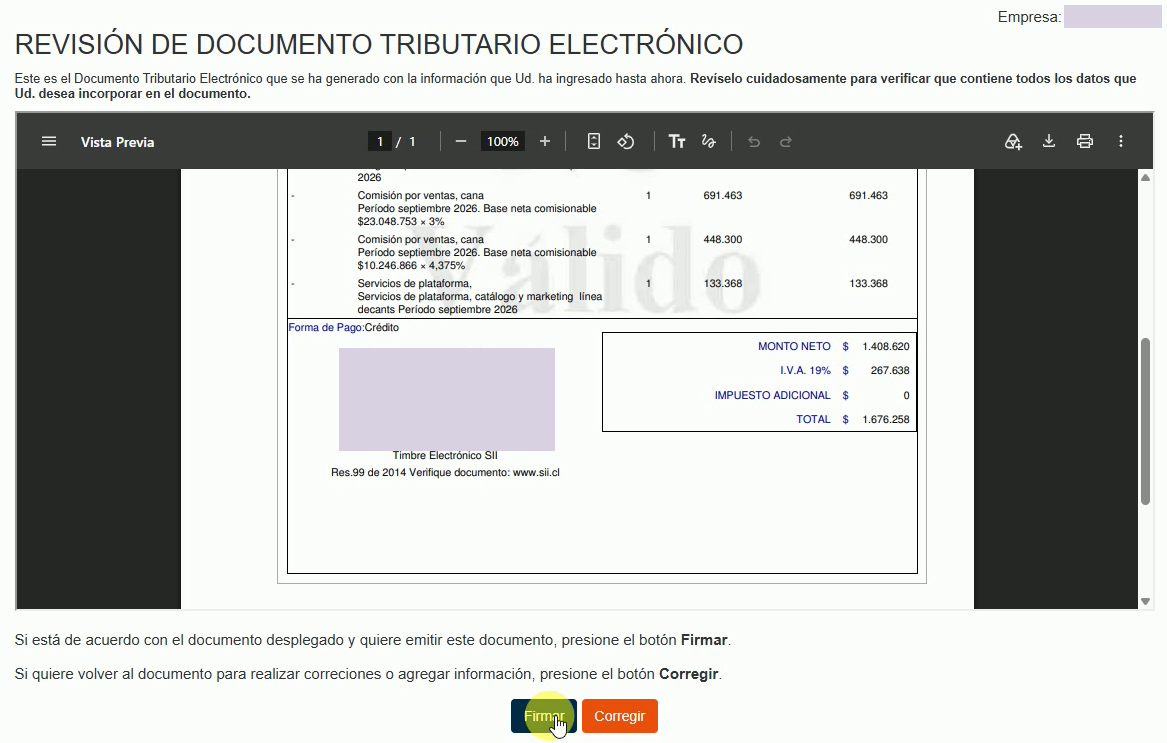1167x743 pixels.
Task: Click the zoom out minus icon
Action: click(x=461, y=141)
